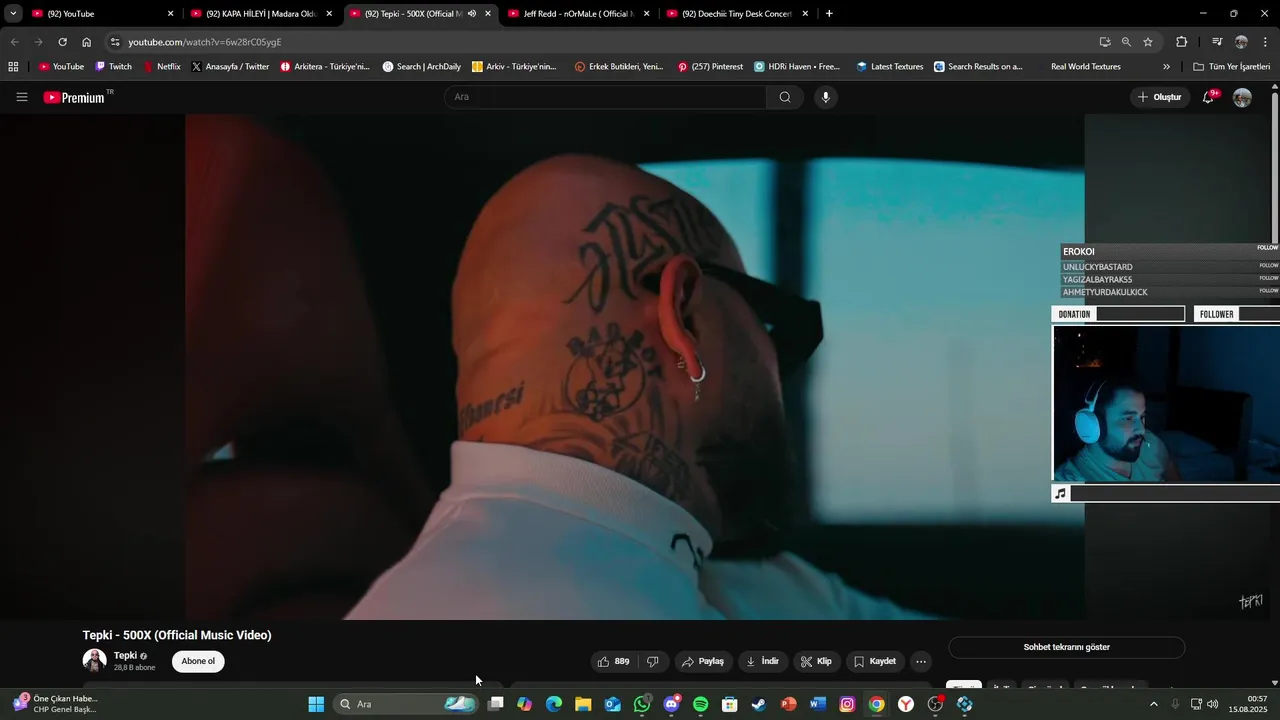The height and width of the screenshot is (720, 1280).
Task: Open the Latest Textures bookmark
Action: [890, 67]
